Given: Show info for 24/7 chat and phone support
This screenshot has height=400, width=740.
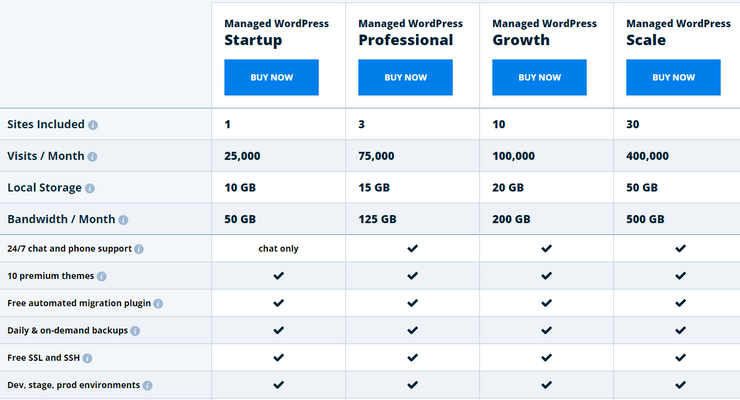Looking at the screenshot, I should [x=139, y=249].
